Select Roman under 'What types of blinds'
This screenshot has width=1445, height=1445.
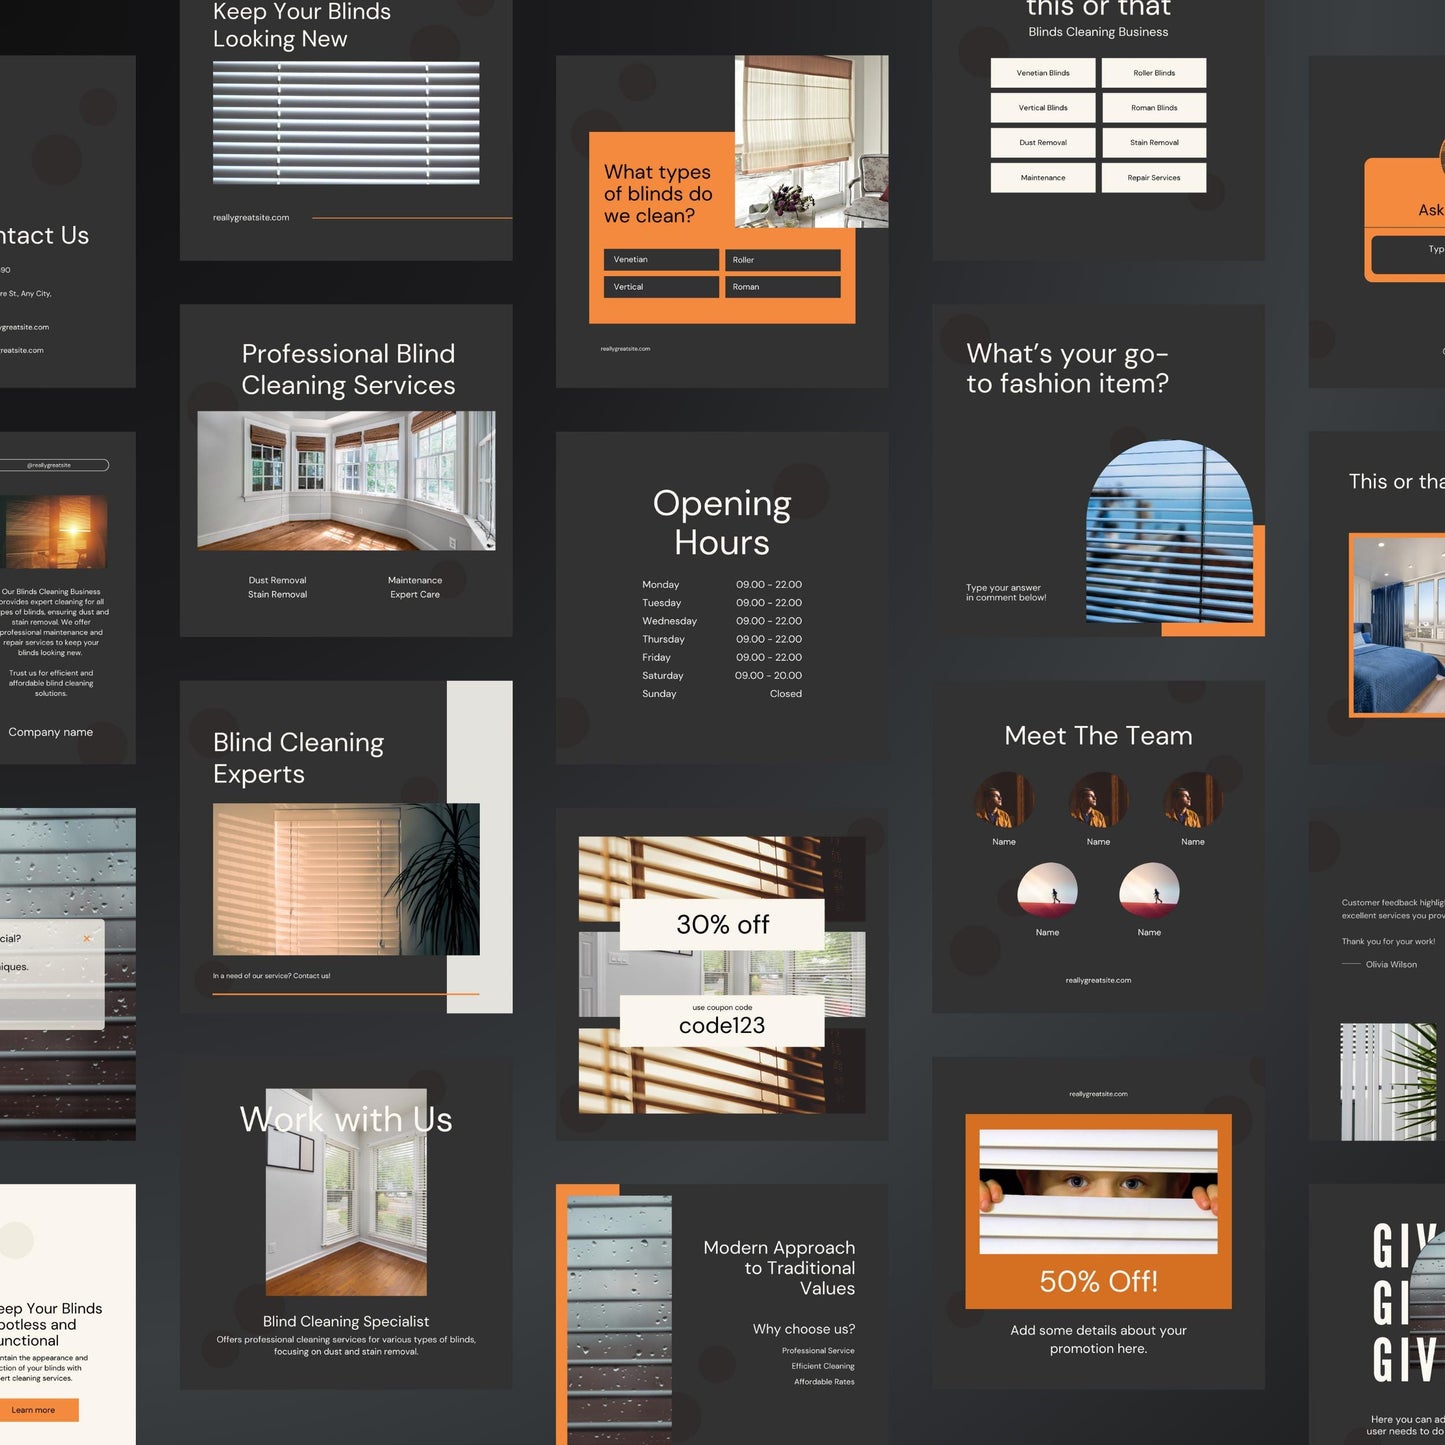783,287
